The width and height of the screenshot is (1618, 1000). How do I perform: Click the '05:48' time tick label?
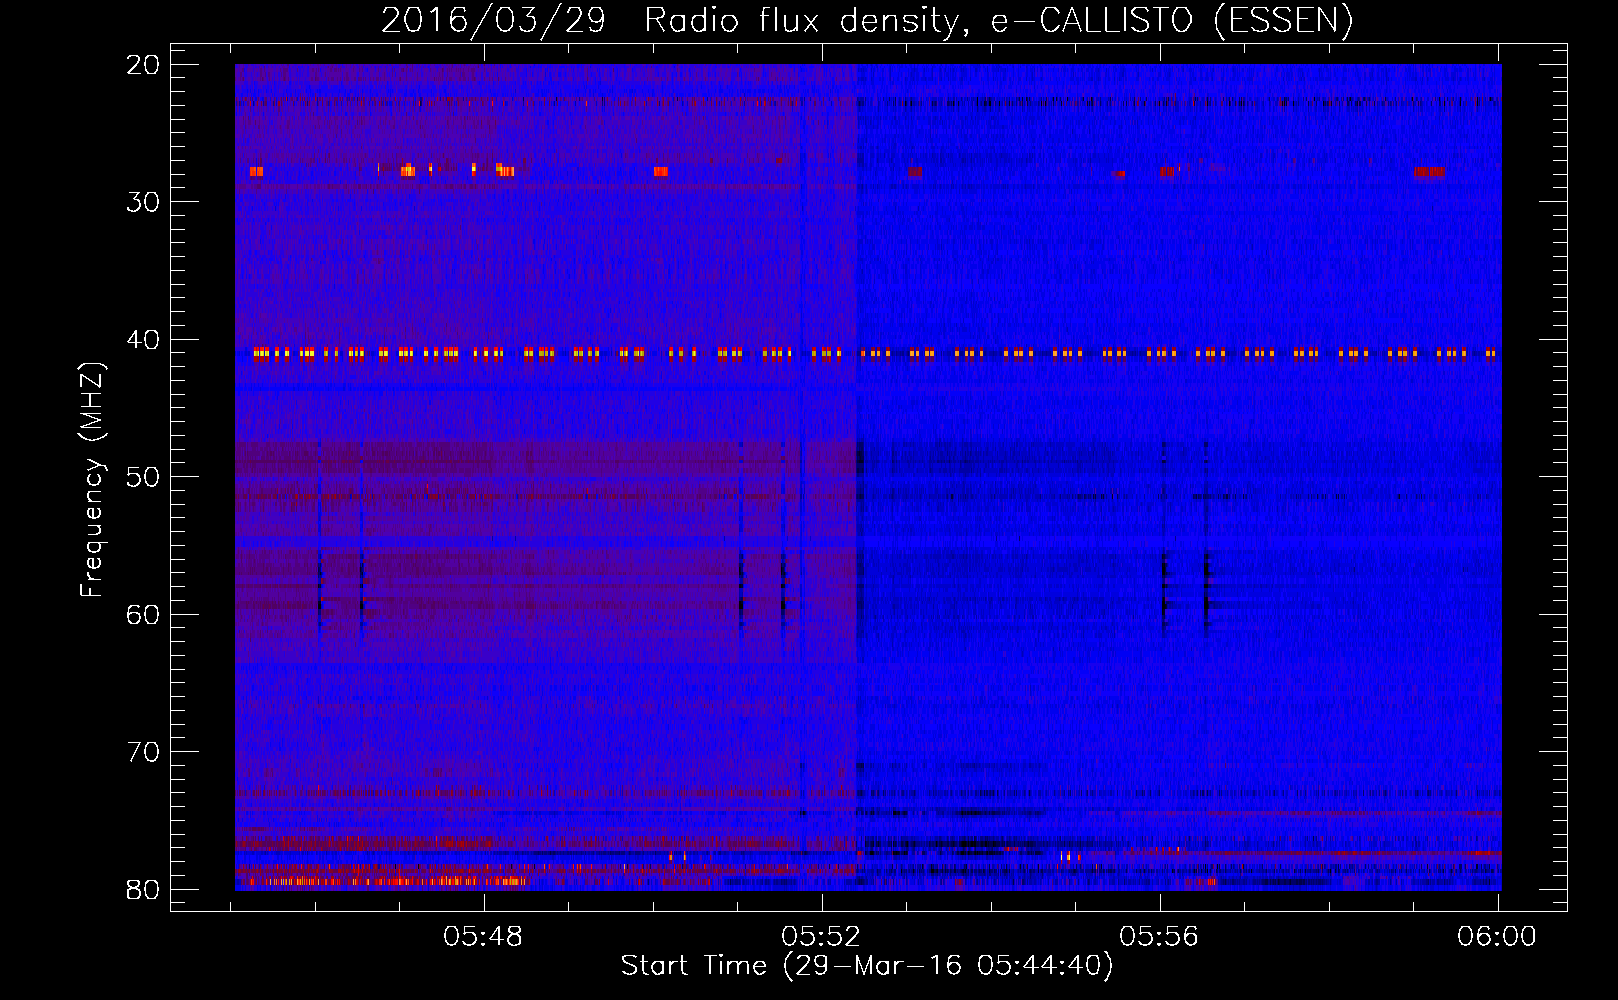click(x=484, y=937)
